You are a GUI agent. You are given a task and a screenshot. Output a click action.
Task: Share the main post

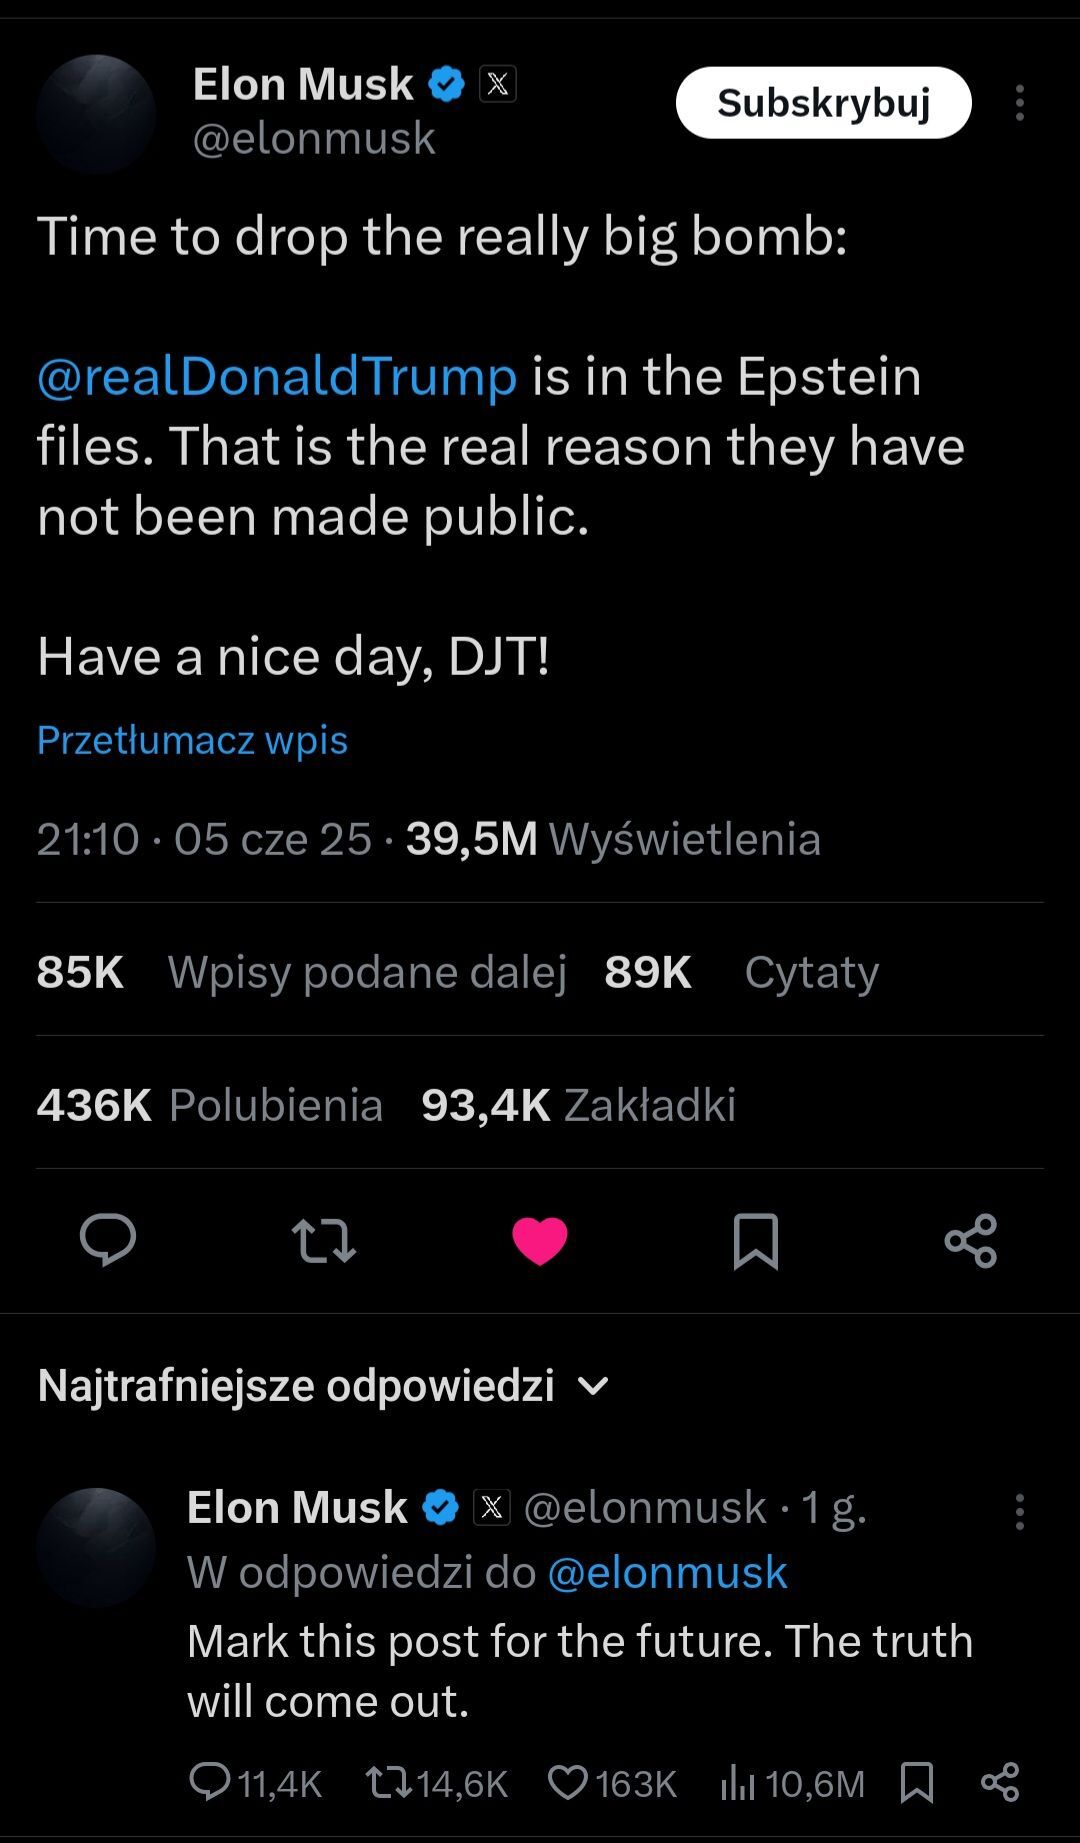971,1240
